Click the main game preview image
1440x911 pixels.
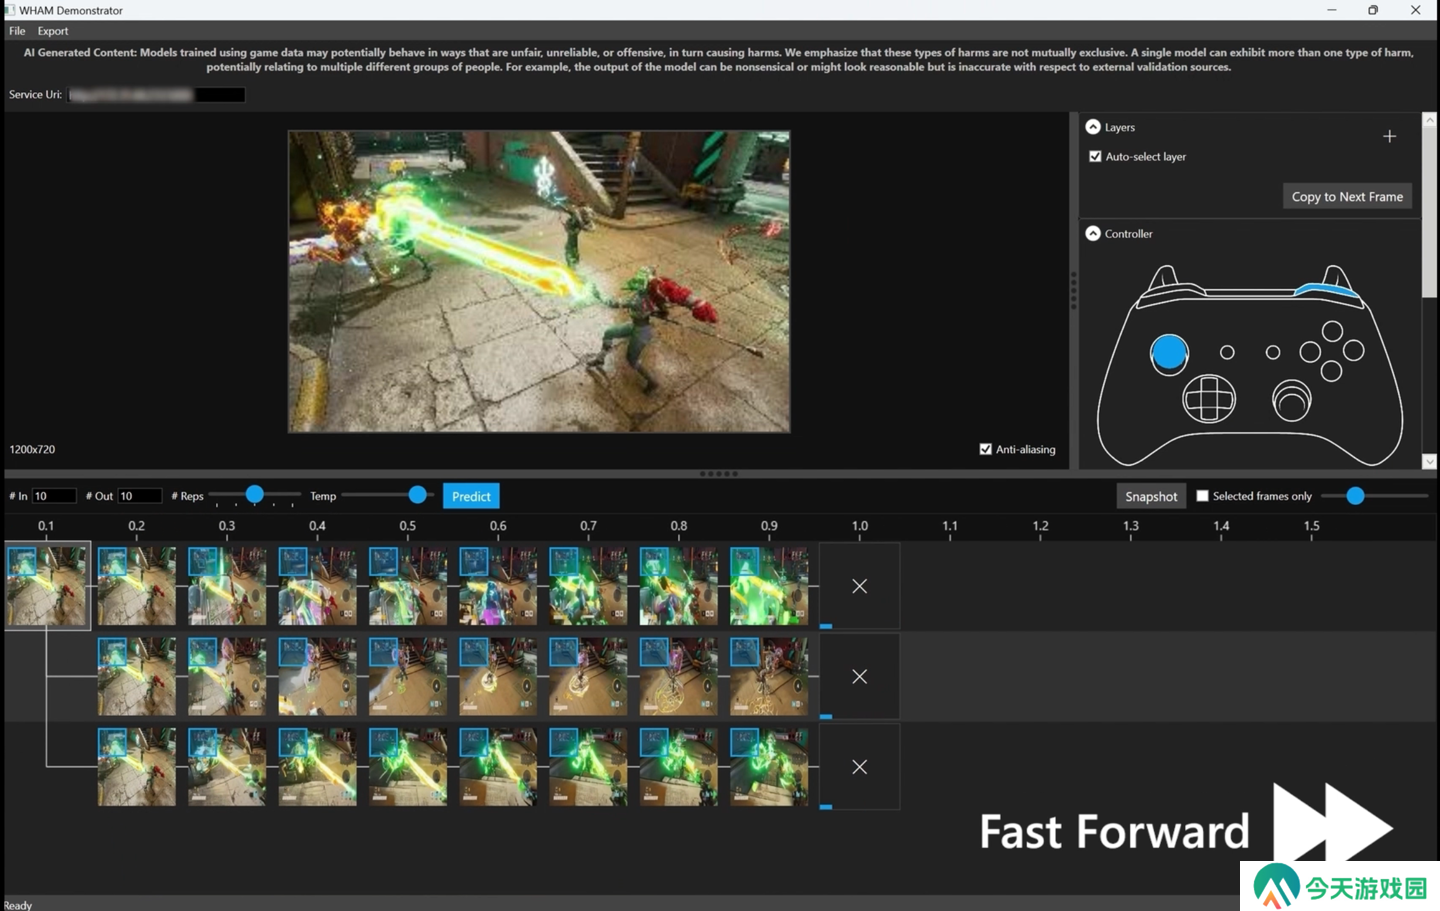tap(539, 281)
